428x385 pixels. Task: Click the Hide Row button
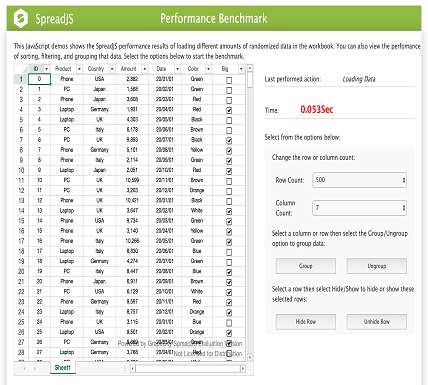pyautogui.click(x=306, y=322)
